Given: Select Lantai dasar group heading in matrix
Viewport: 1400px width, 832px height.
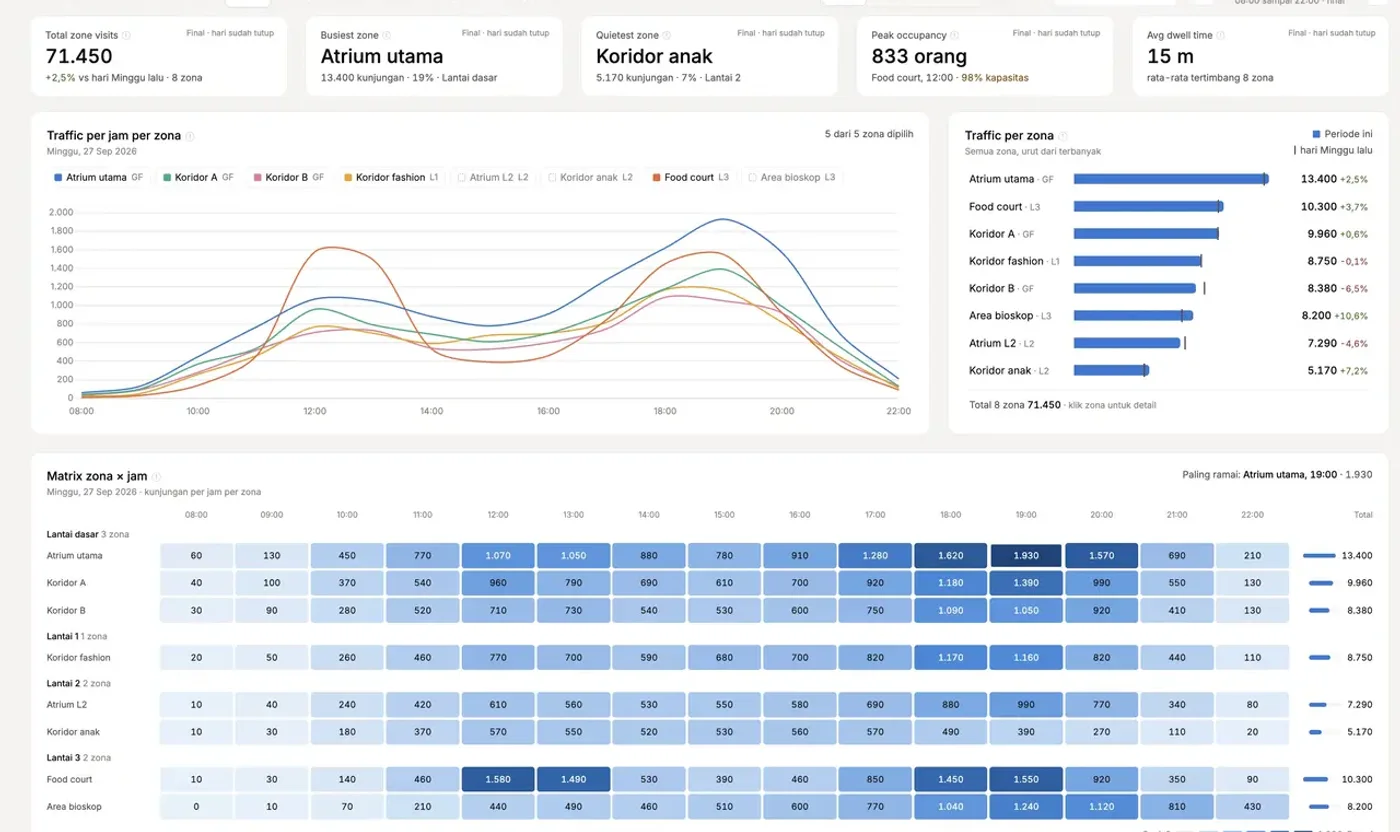Looking at the screenshot, I should pos(88,535).
